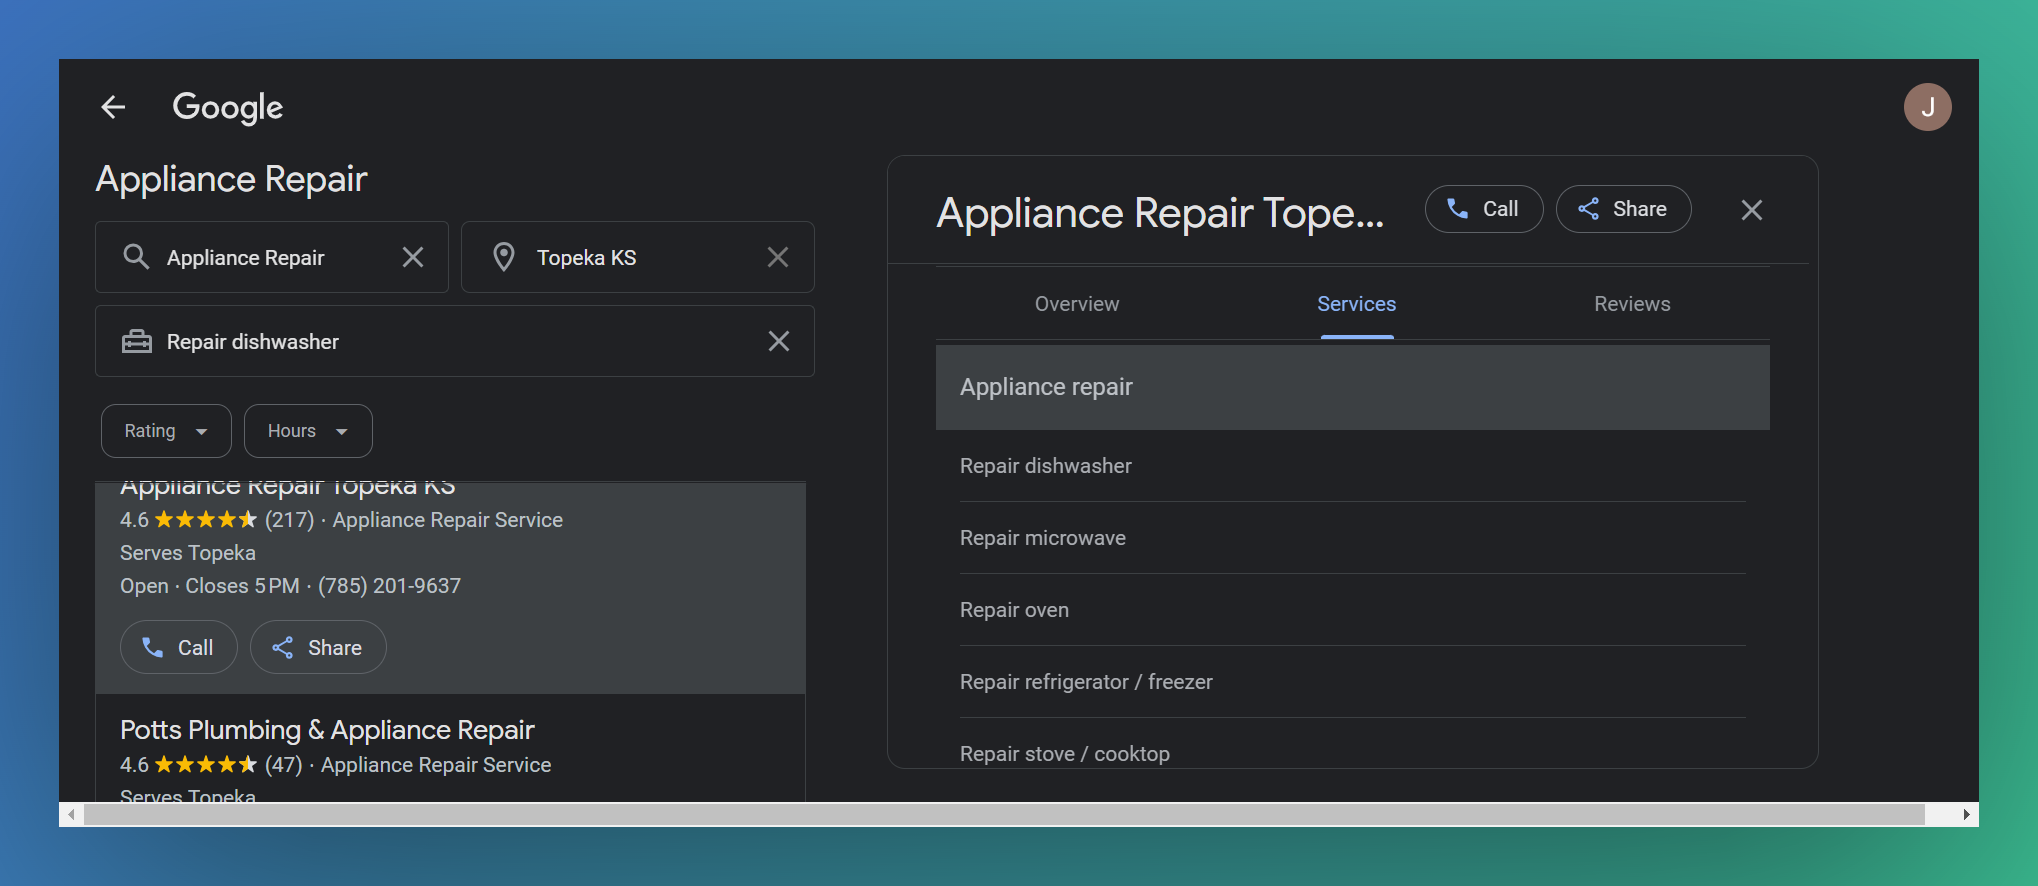Image resolution: width=2038 pixels, height=886 pixels.
Task: Share the Appliance Repair Topeka KS listing
Action: click(x=318, y=647)
